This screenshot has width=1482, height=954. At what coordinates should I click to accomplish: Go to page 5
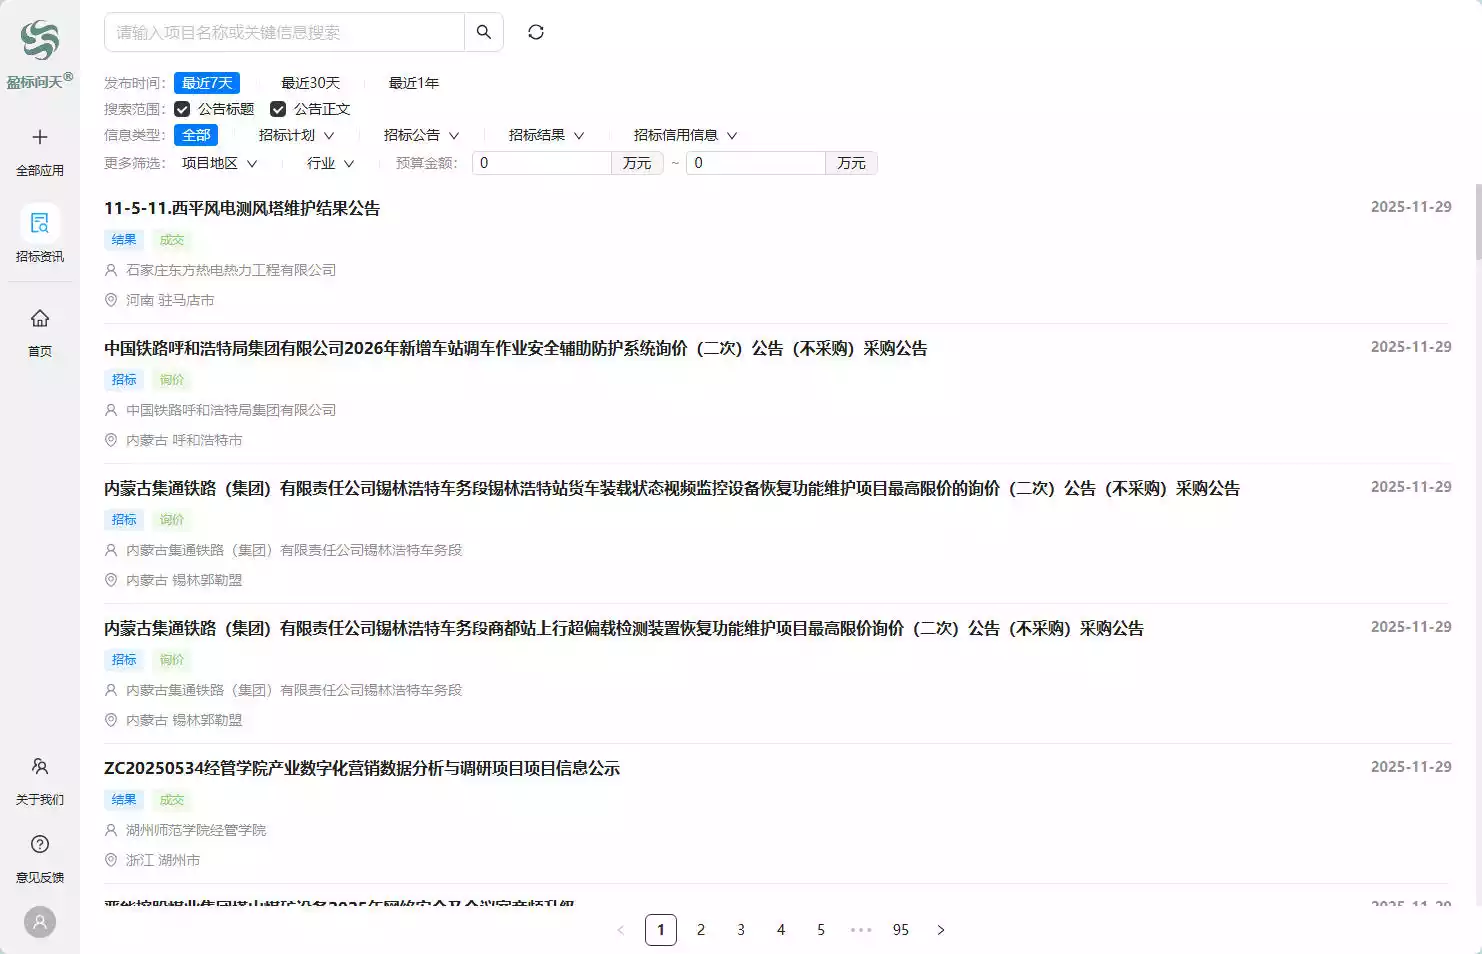point(821,930)
